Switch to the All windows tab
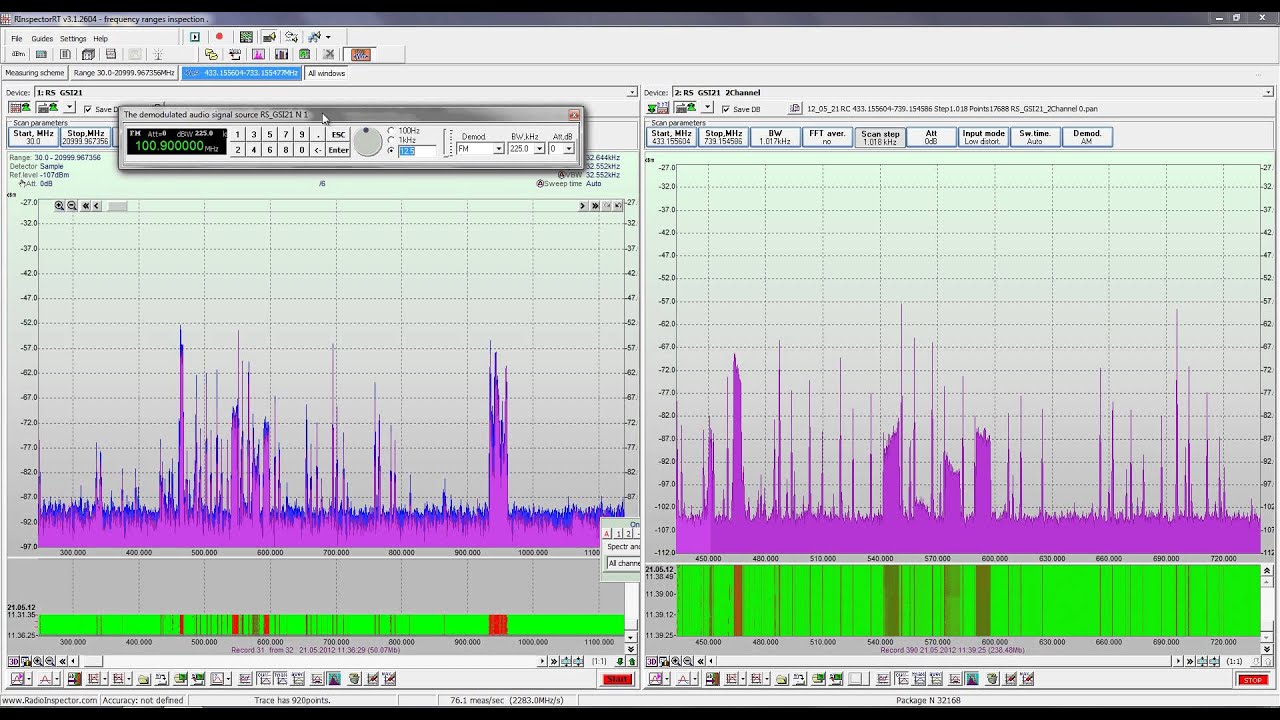This screenshot has height=720, width=1280. click(326, 73)
